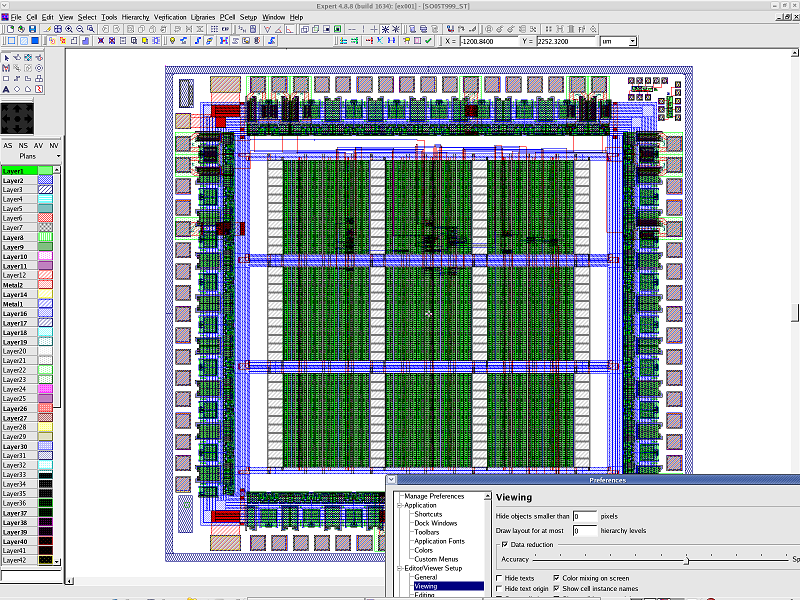Click the Save icon in the toolbar
This screenshot has width=800, height=600.
[x=34, y=29]
